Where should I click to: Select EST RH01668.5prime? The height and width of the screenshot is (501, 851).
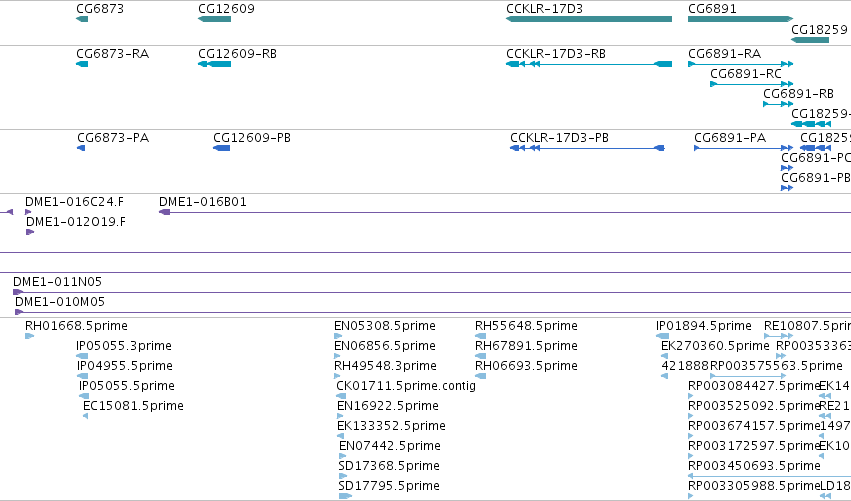click(x=77, y=326)
